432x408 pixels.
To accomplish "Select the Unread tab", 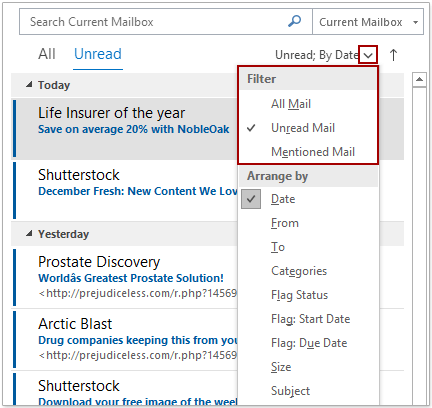I will [98, 54].
